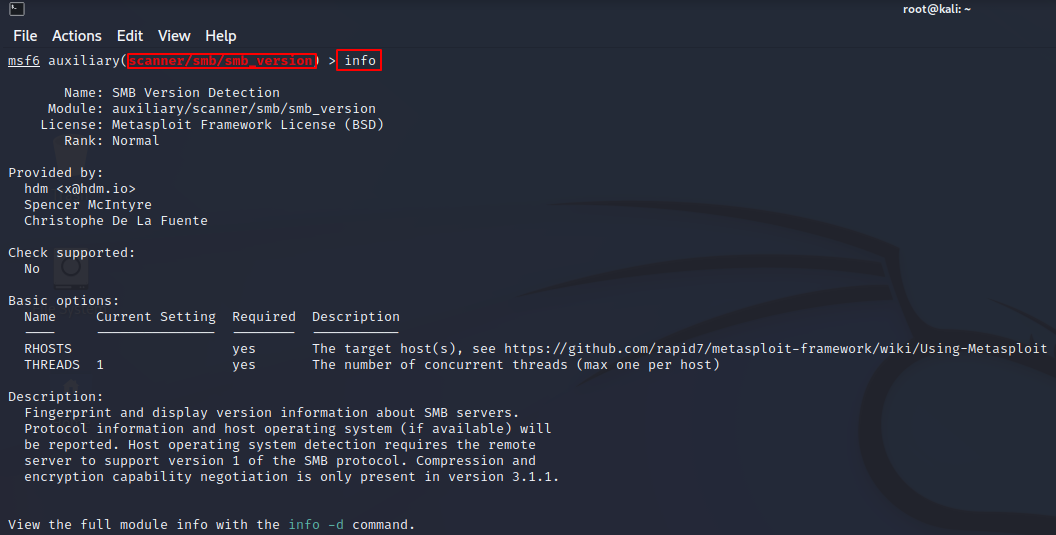The height and width of the screenshot is (535, 1056).
Task: Open the Help menu
Action: coord(220,36)
